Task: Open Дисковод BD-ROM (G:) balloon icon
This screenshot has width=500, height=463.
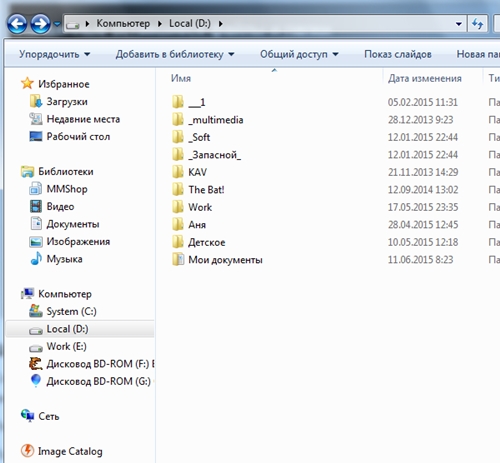Action: click(x=36, y=381)
